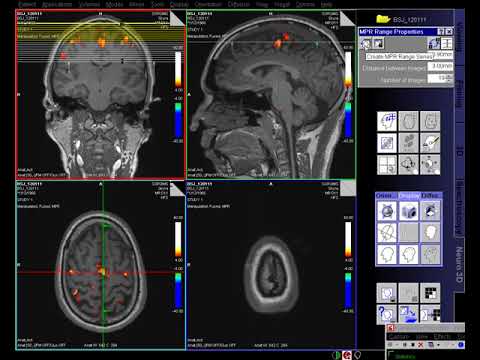Image resolution: width=480 pixels, height=360 pixels.
Task: Click the globe with axes orientation icon
Action: coord(387,211)
